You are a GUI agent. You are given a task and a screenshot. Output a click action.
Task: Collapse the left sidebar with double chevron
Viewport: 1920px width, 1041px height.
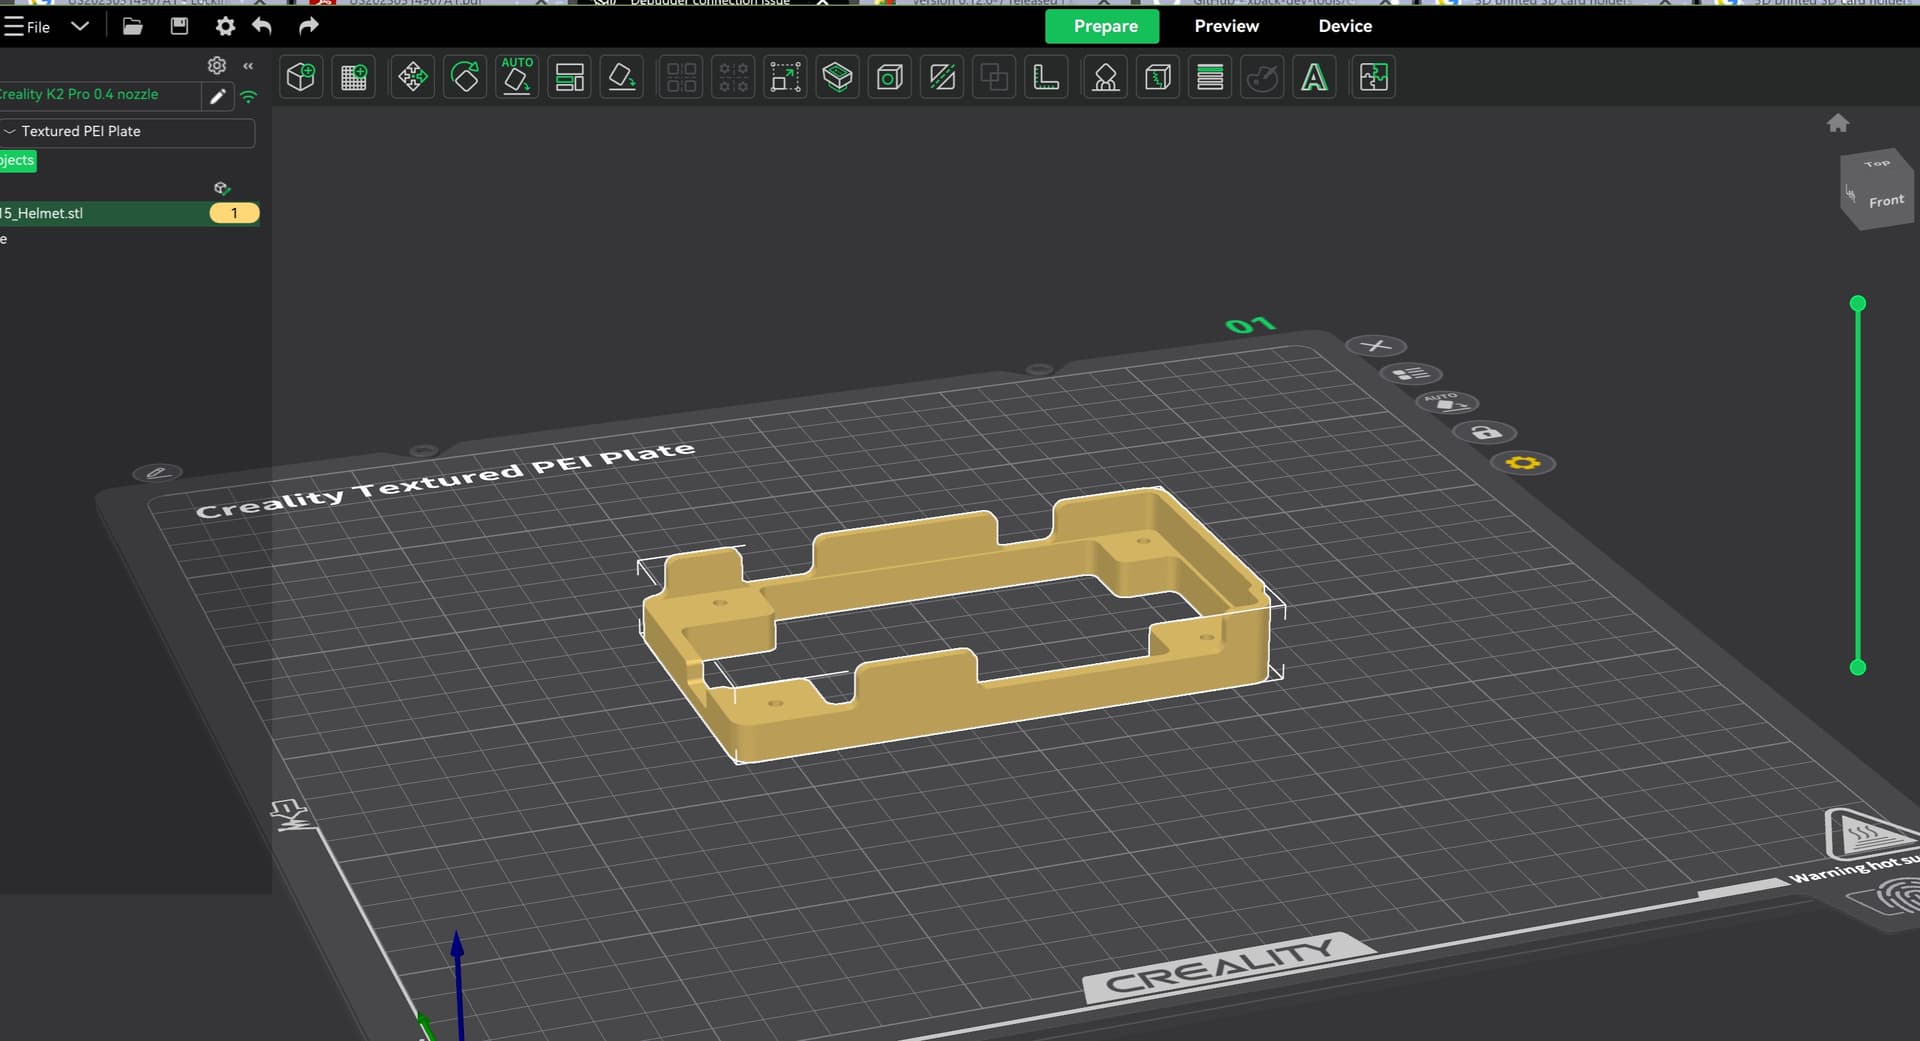248,66
